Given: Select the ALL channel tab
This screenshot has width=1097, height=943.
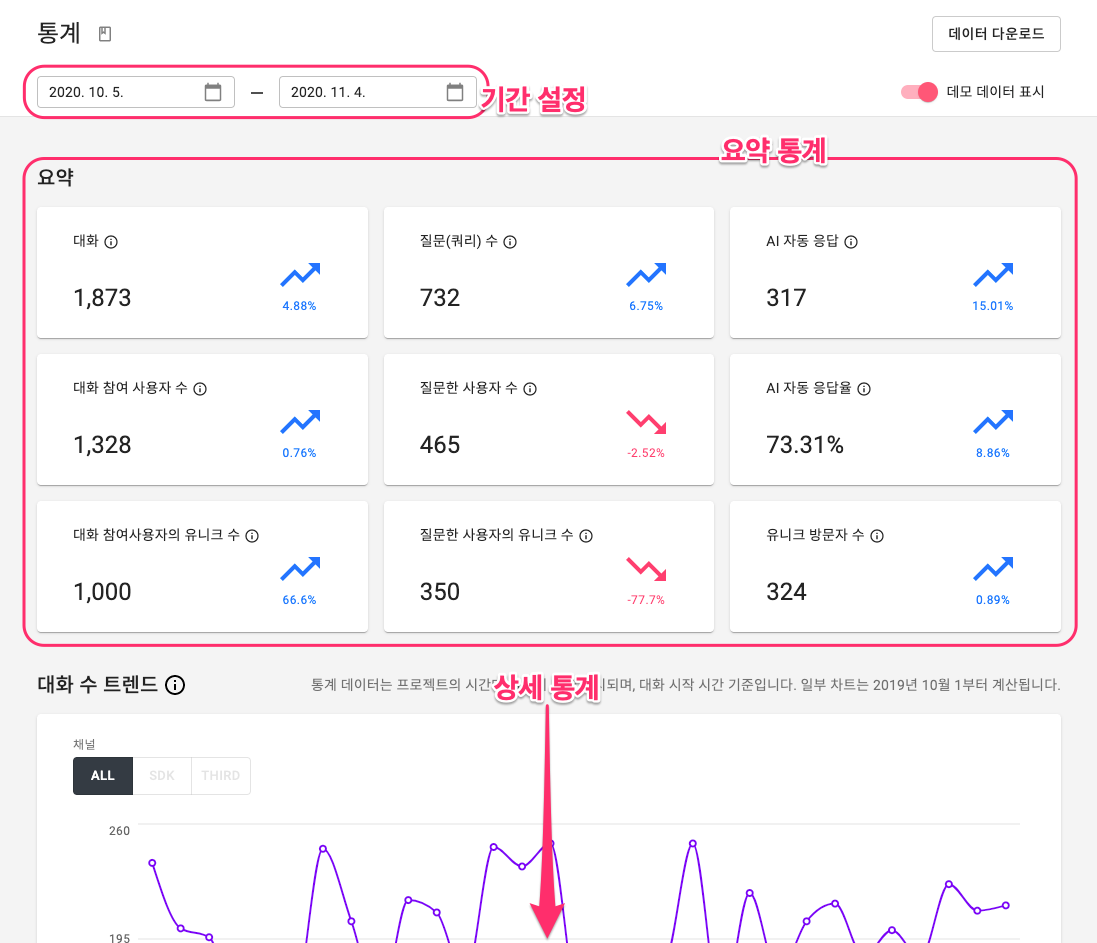Looking at the screenshot, I should tap(103, 776).
